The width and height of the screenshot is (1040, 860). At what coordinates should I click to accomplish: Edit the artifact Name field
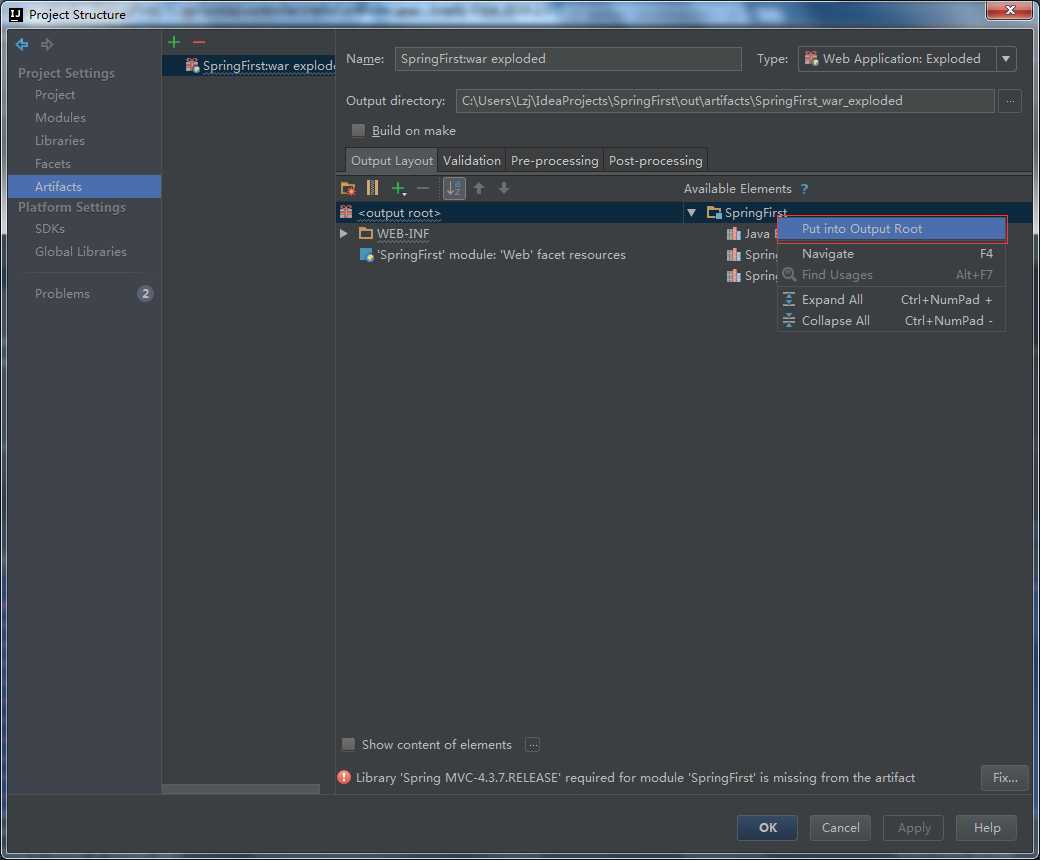(x=568, y=59)
